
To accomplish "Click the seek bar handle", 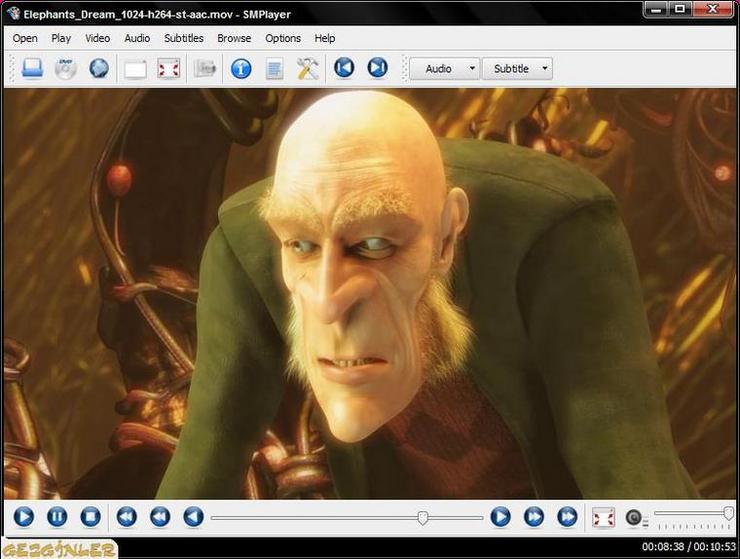I will [423, 518].
